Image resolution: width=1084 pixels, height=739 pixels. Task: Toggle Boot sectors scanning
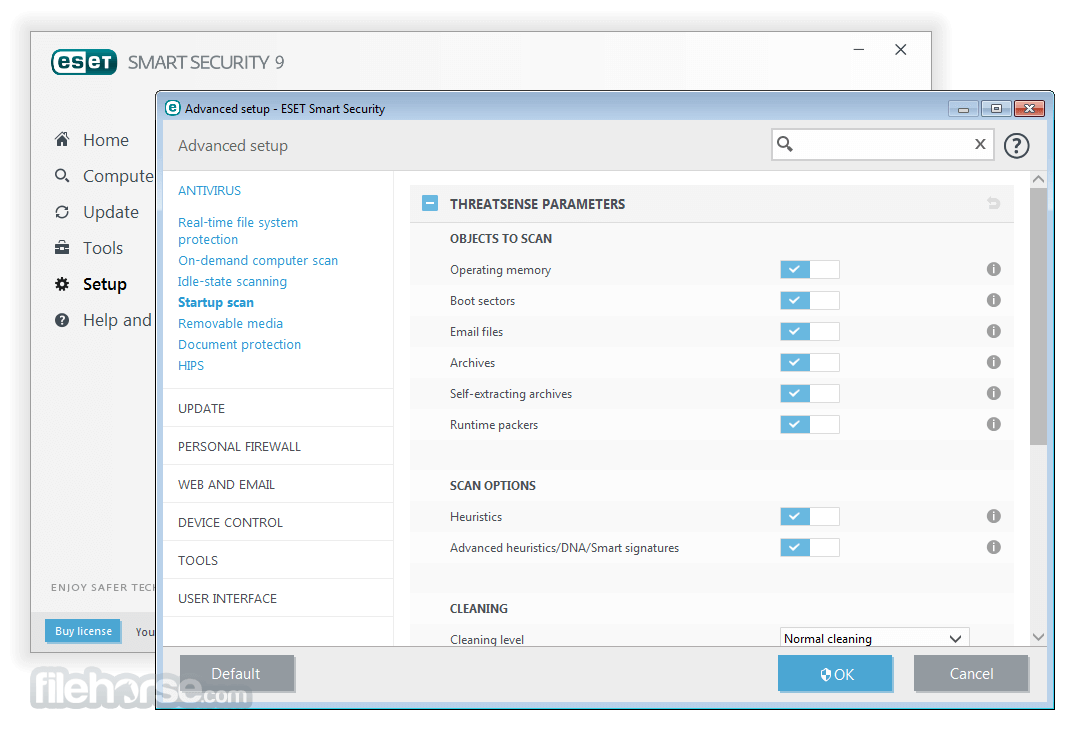pyautogui.click(x=810, y=301)
